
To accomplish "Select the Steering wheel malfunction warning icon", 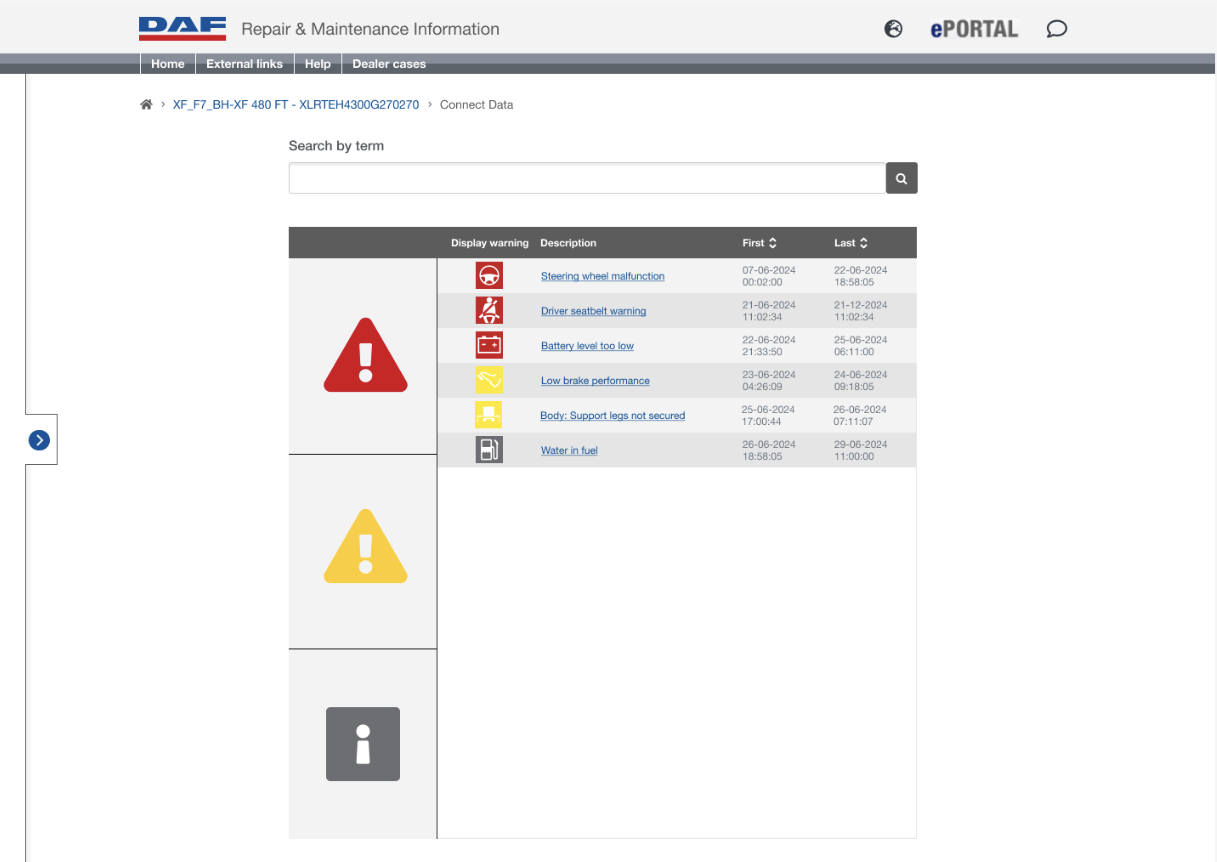I will coord(489,275).
